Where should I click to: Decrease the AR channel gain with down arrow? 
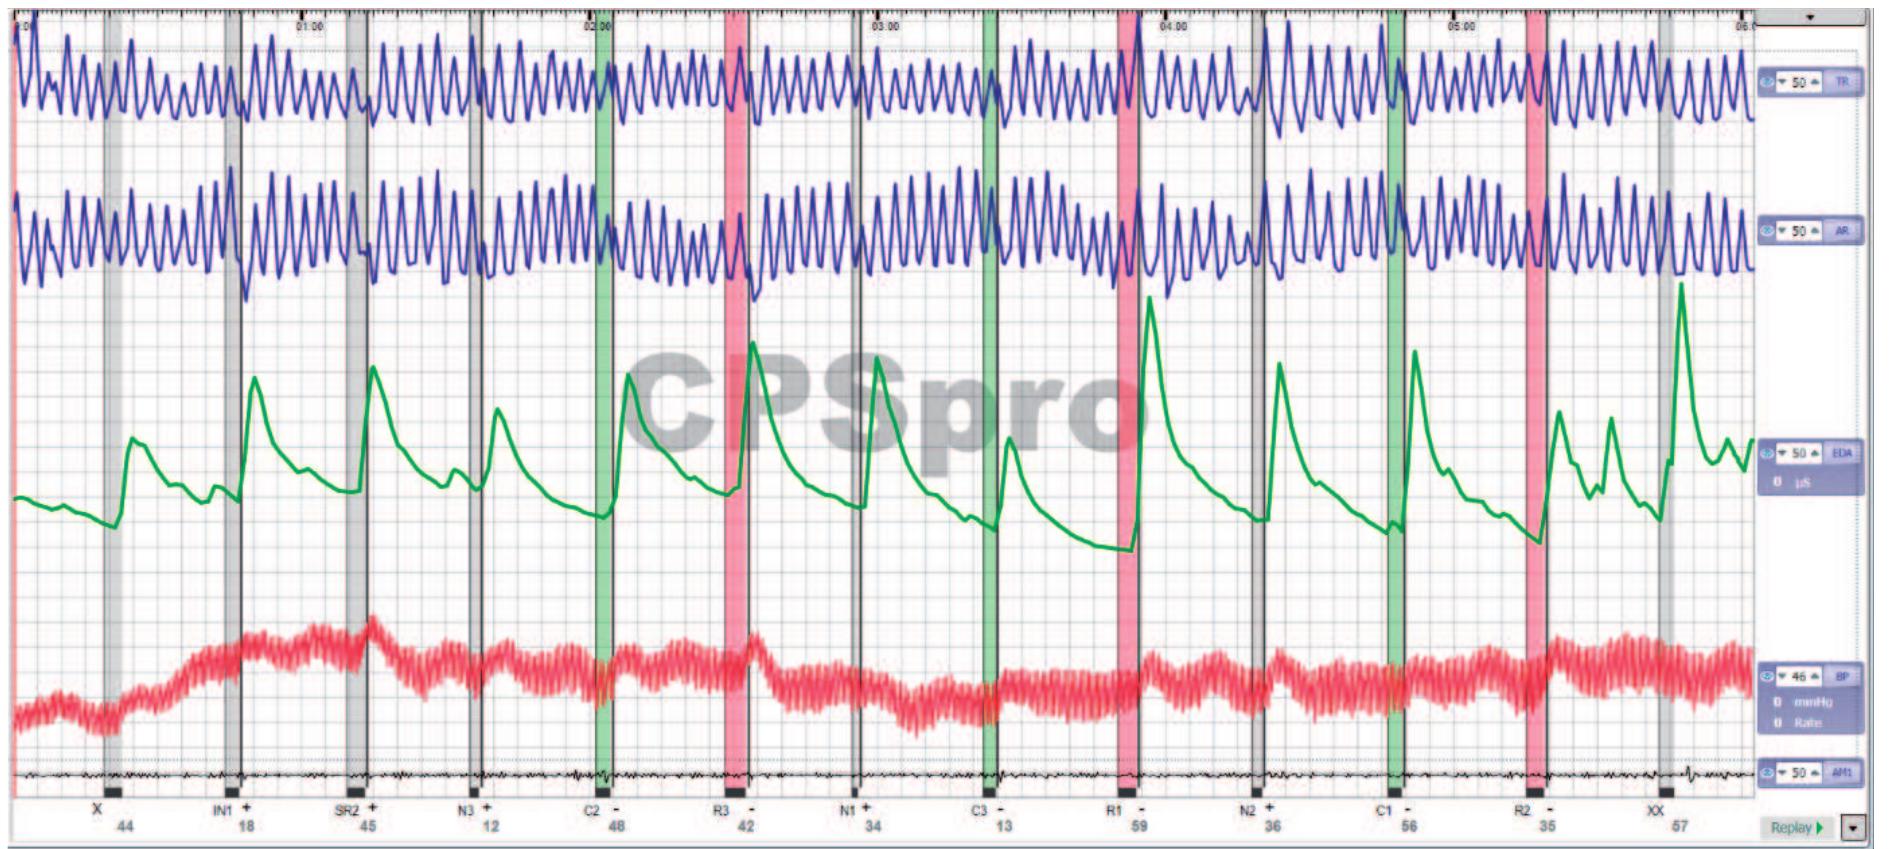click(1783, 231)
